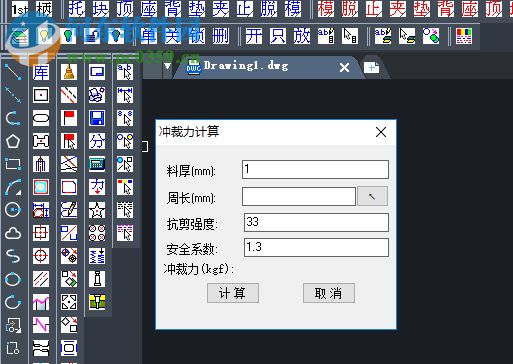513x364 pixels.
Task: Click the yellow lightbulb layer icon
Action: (45, 36)
